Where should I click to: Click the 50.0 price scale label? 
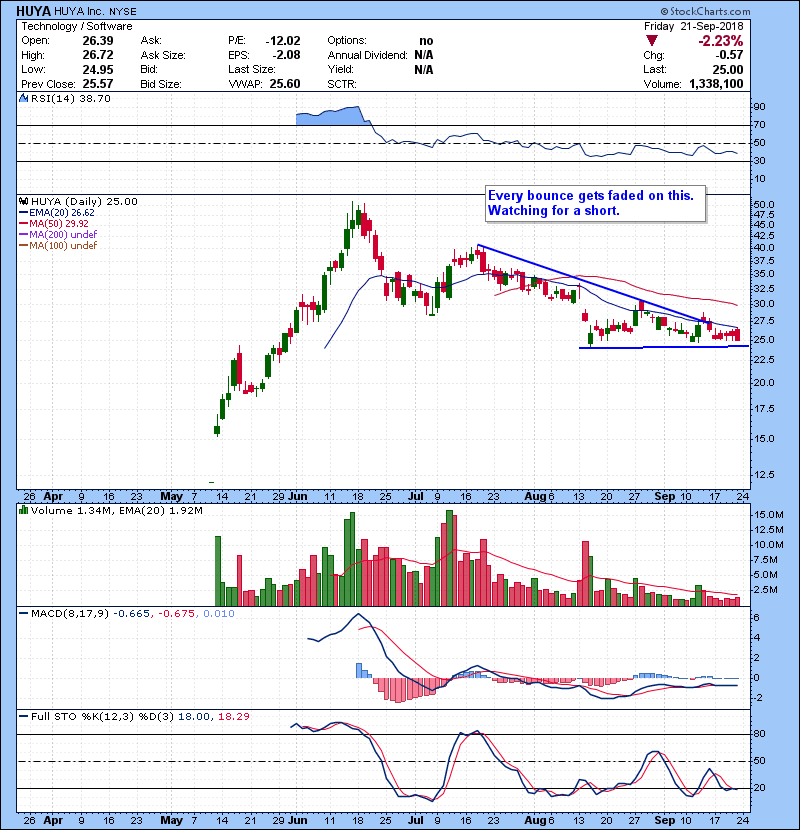click(x=763, y=204)
